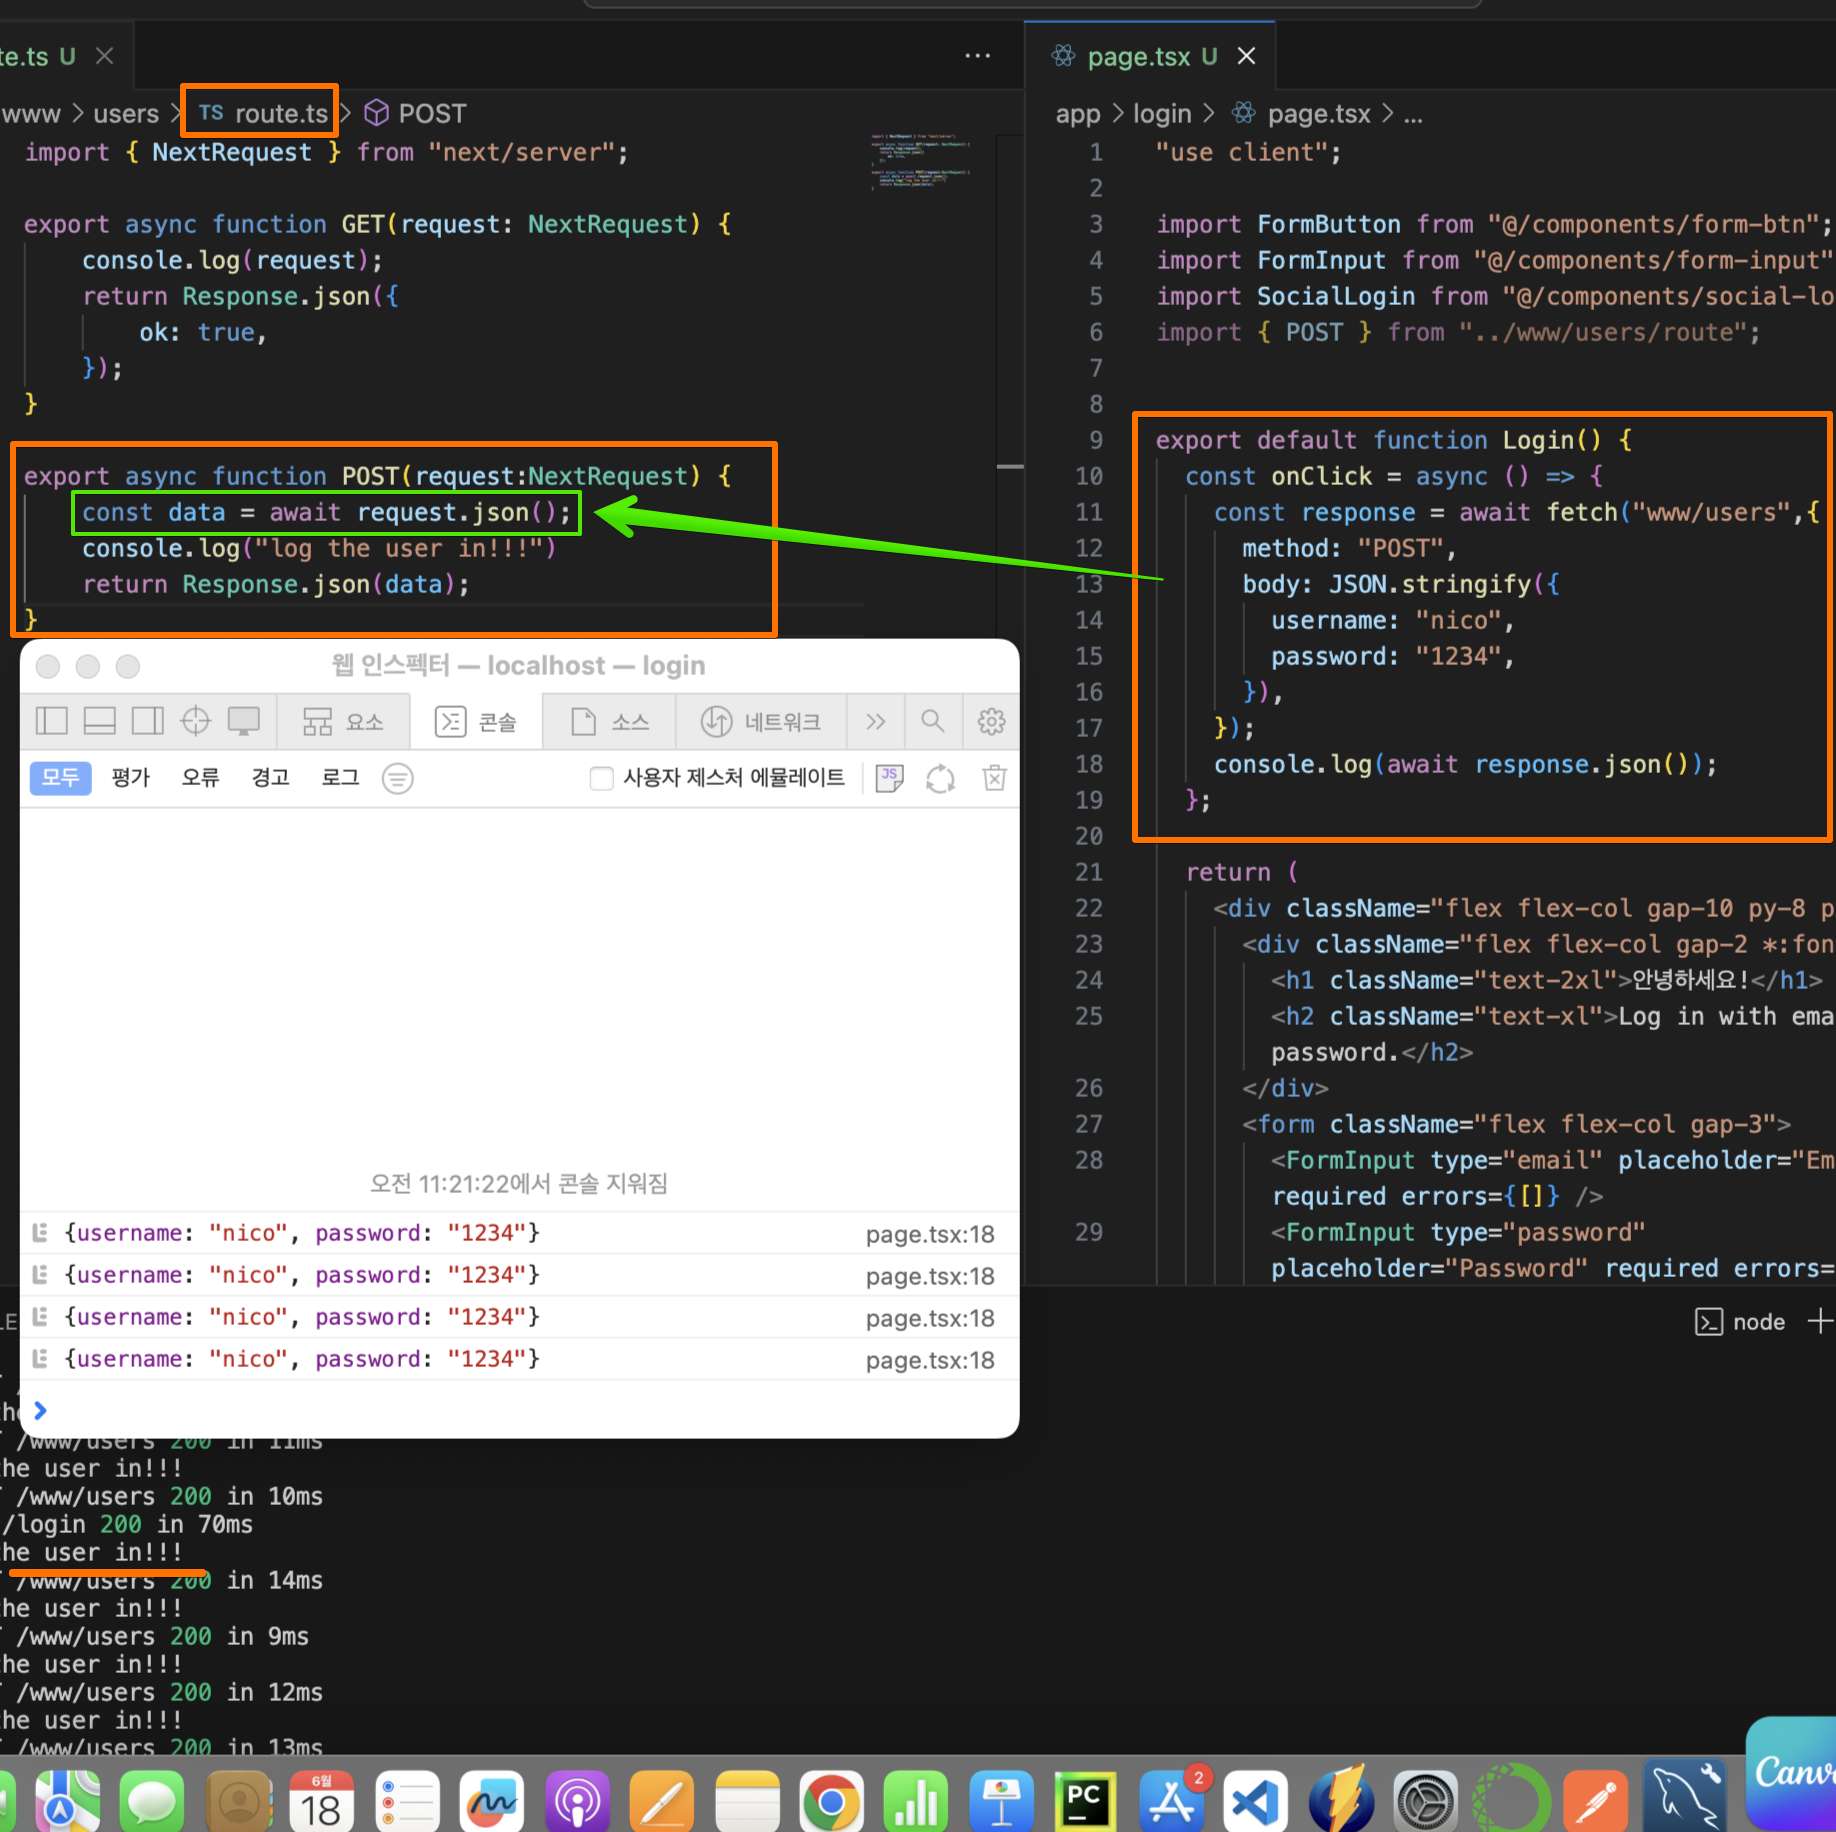Open Freeform from the Dock
Screen dimensions: 1836x1832
[492, 1799]
